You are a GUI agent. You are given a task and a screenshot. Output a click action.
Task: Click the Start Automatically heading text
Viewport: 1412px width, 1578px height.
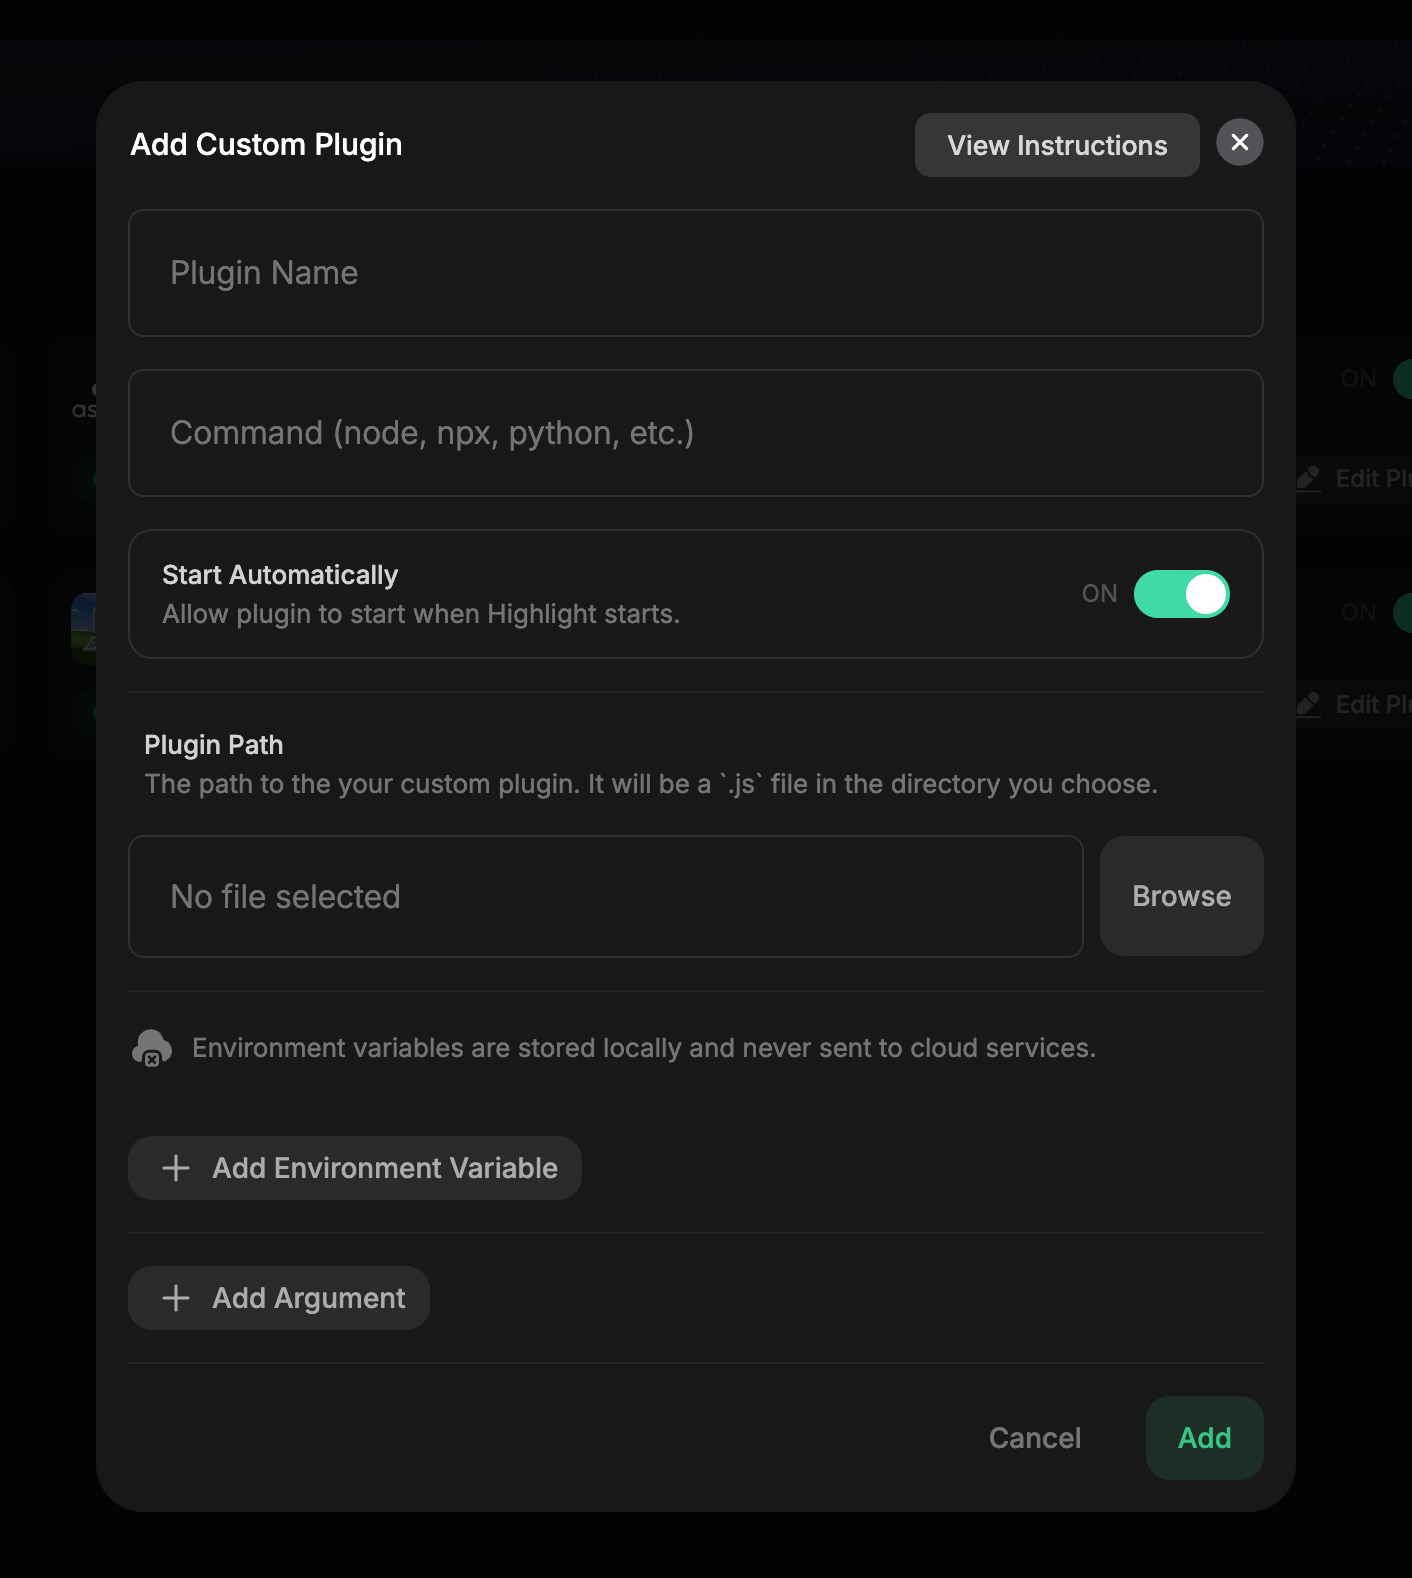[x=280, y=575]
